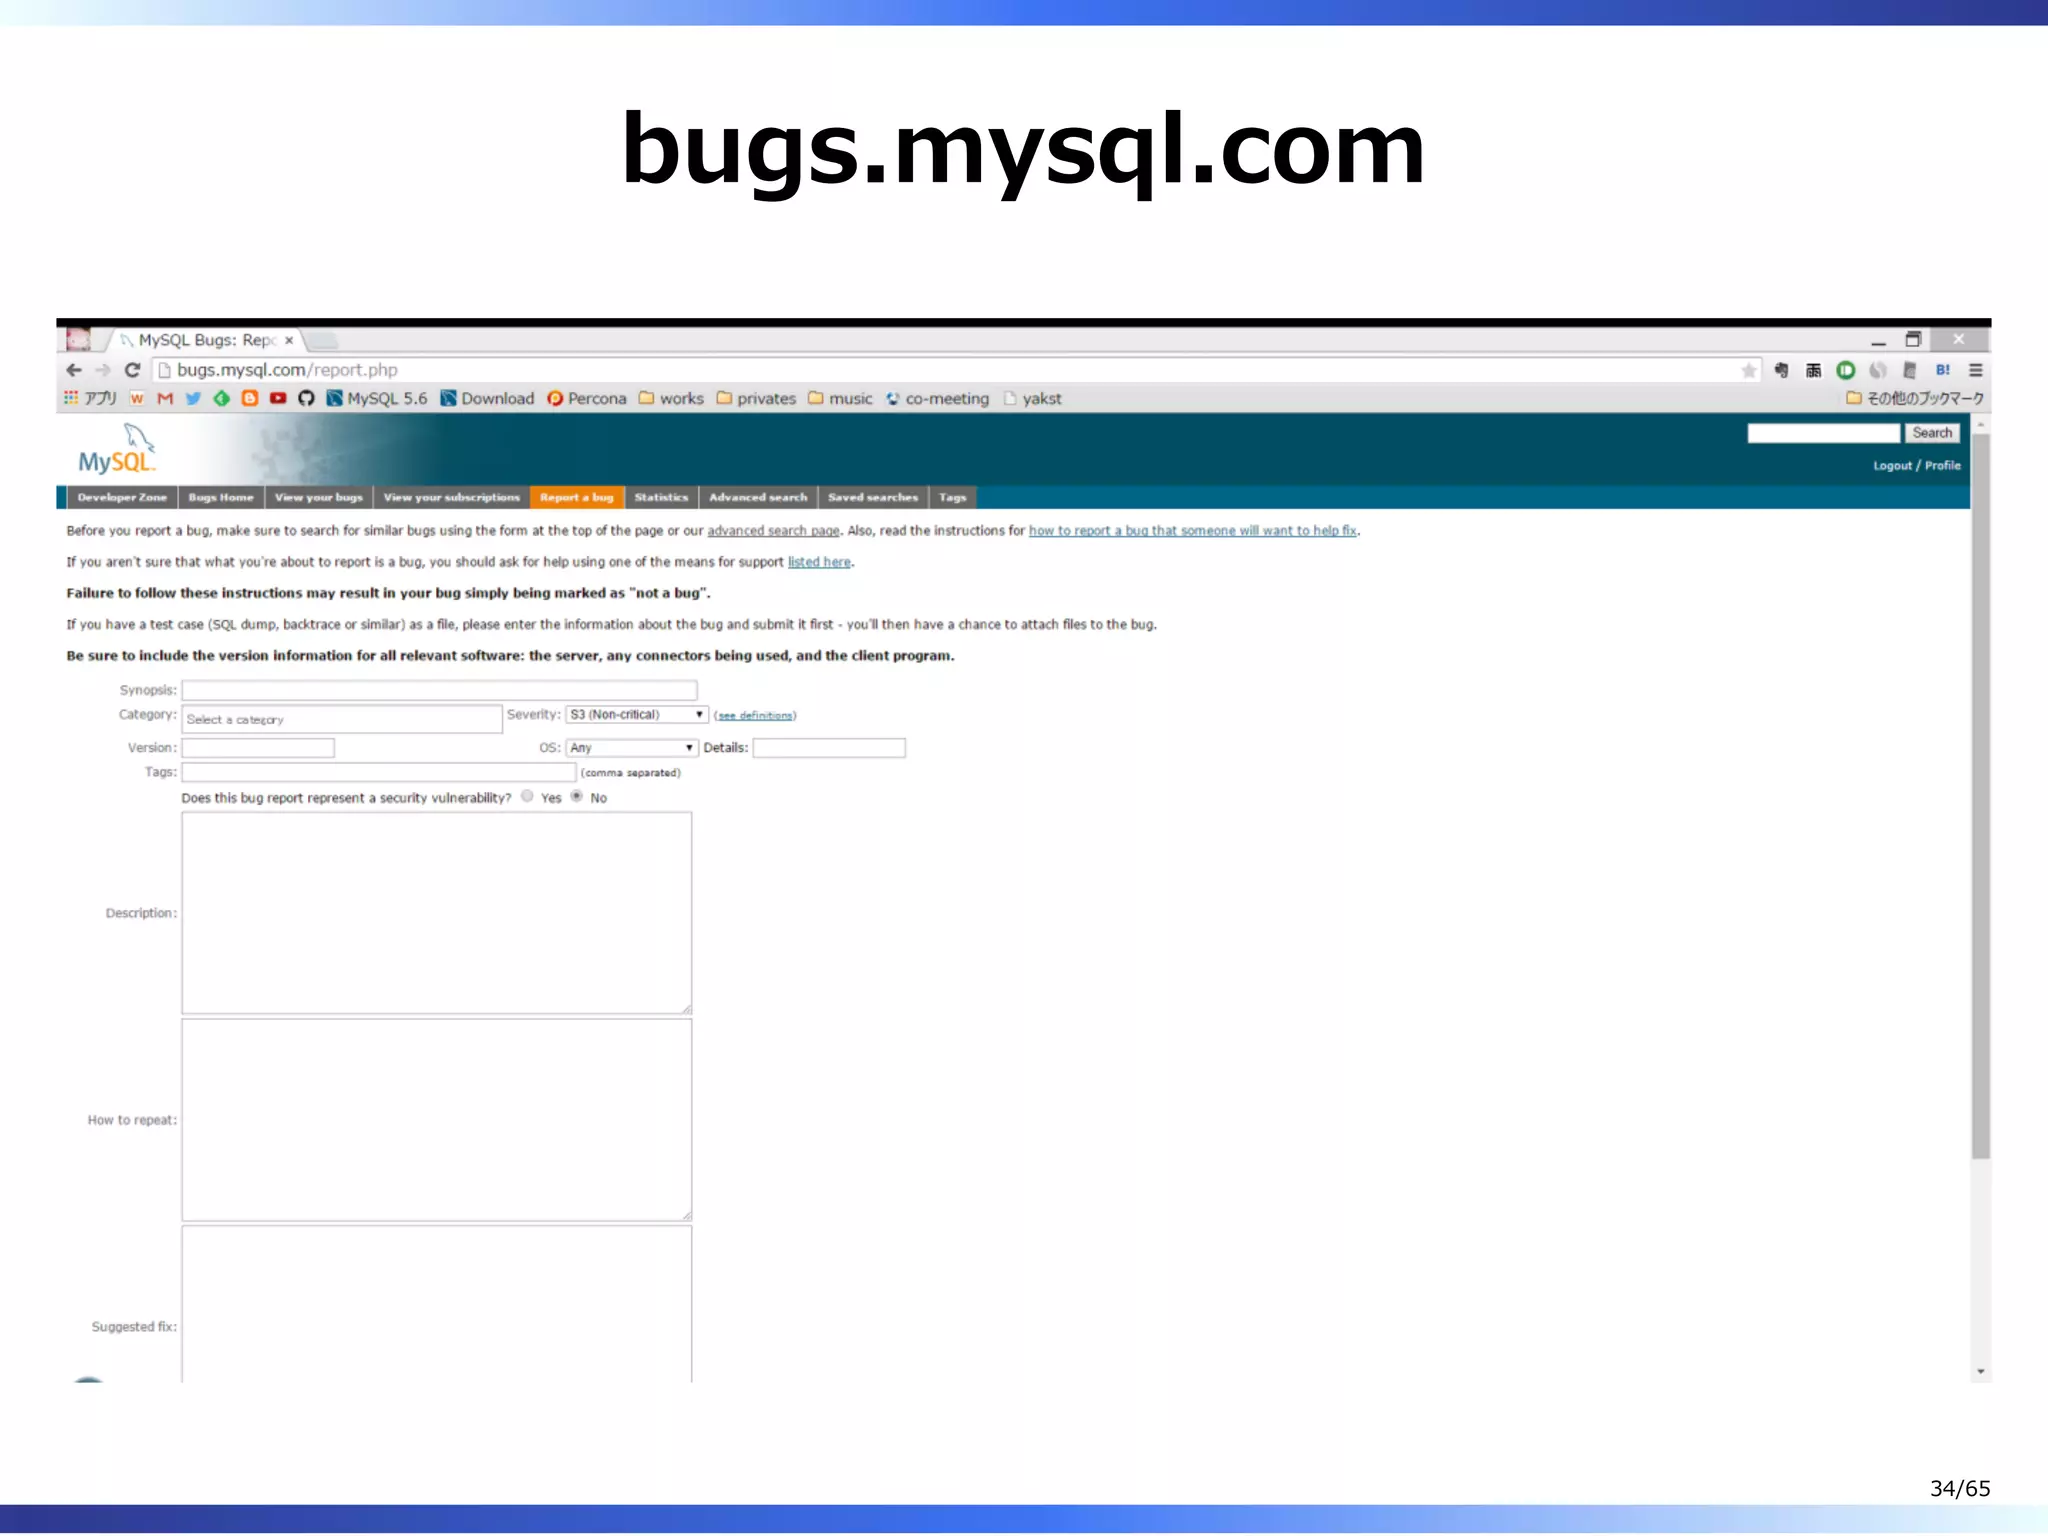This screenshot has width=2048, height=1536.
Task: Open the how to report a bug link
Action: [1193, 531]
